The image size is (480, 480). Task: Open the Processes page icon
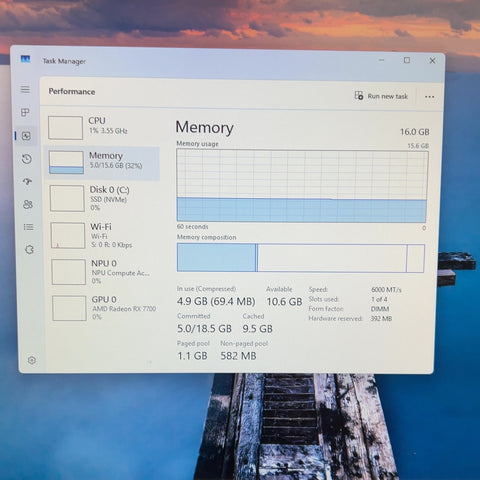click(x=25, y=112)
